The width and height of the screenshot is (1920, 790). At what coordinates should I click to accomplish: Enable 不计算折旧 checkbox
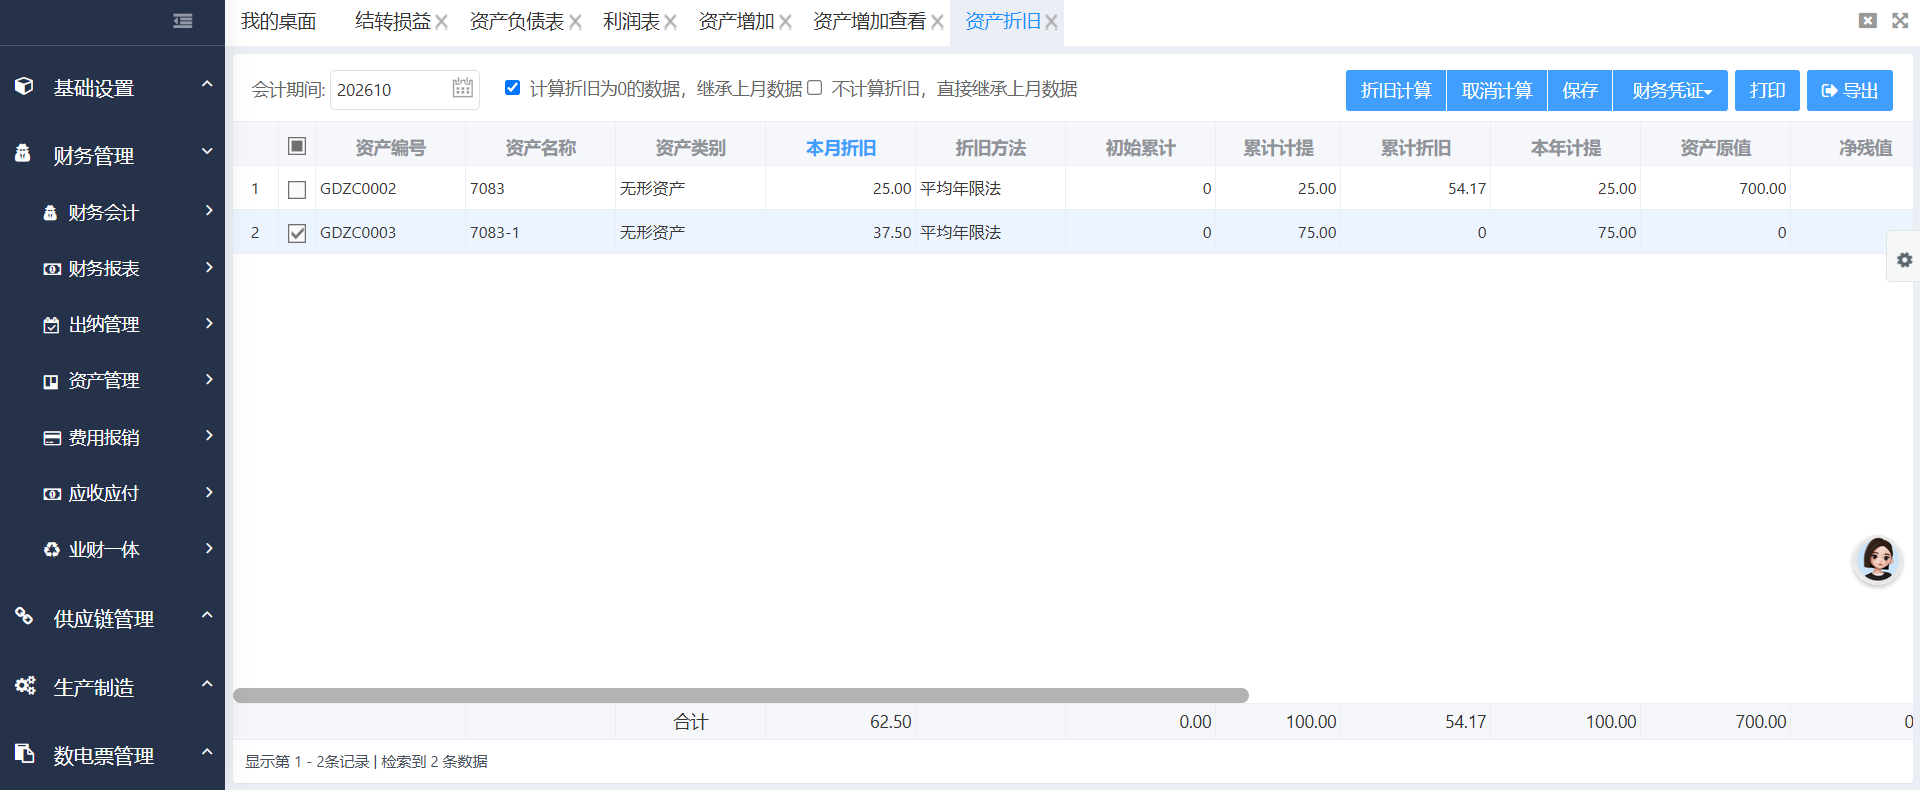coord(814,88)
